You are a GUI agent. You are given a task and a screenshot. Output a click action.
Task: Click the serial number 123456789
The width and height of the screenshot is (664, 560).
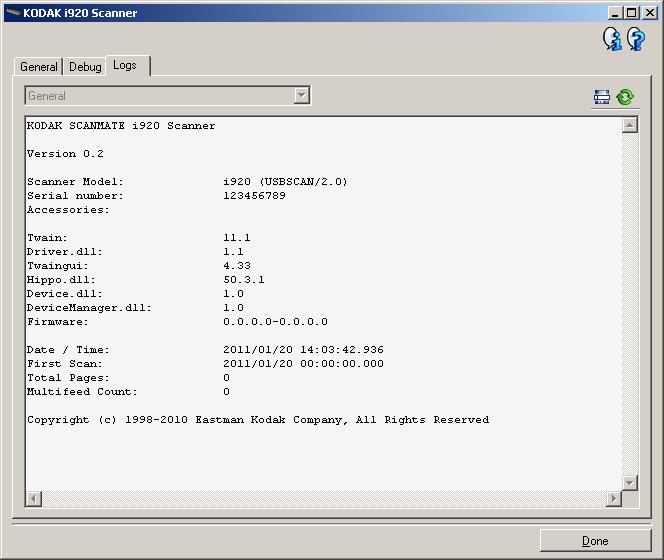(255, 196)
